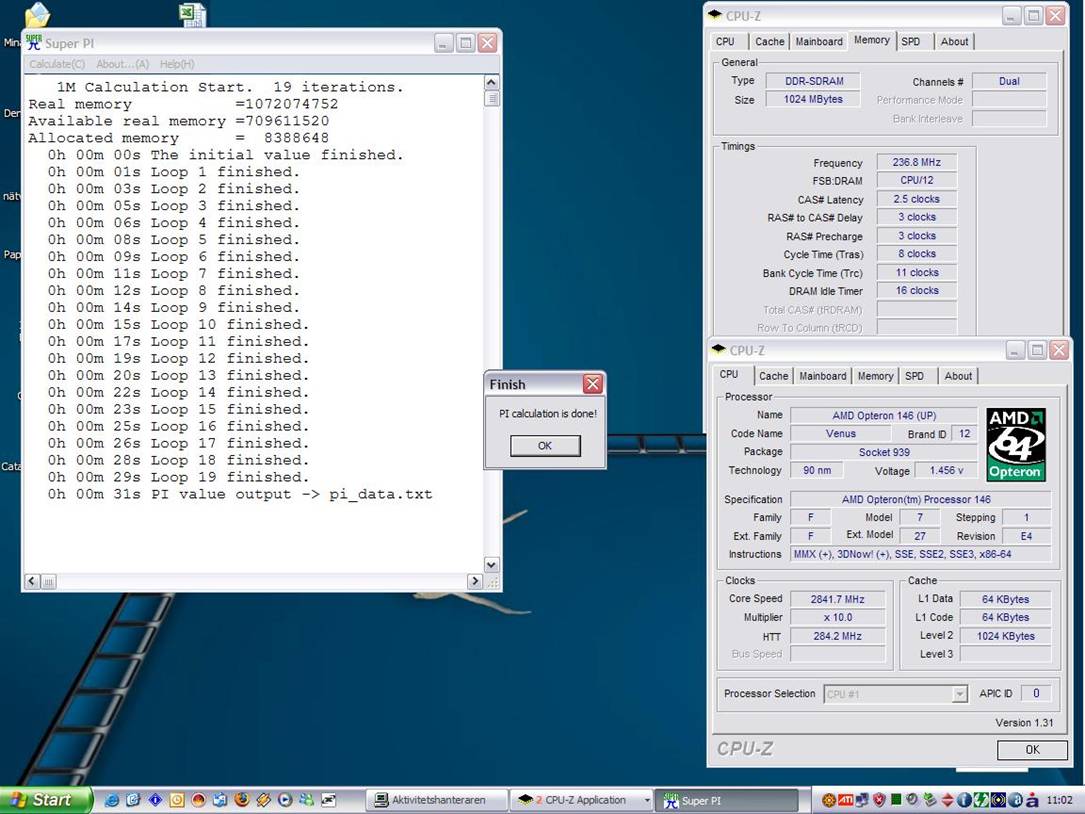Expand the Processor Selection dropdown

(x=959, y=694)
